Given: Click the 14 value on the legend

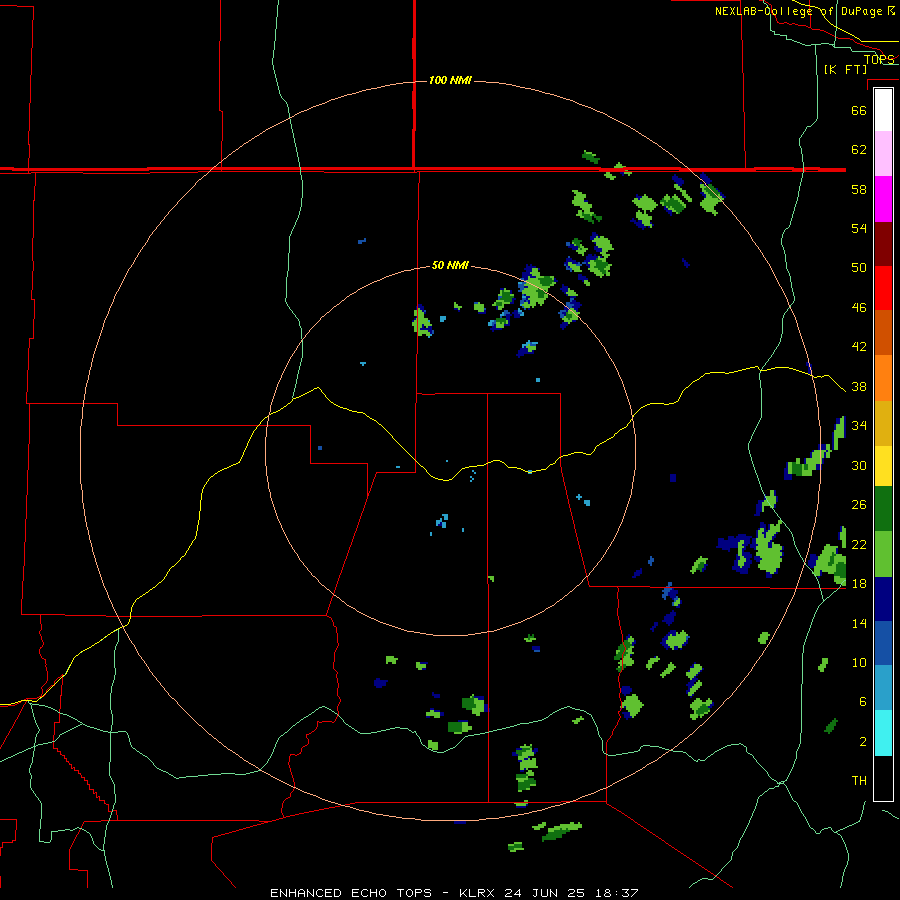Looking at the screenshot, I should tap(859, 623).
